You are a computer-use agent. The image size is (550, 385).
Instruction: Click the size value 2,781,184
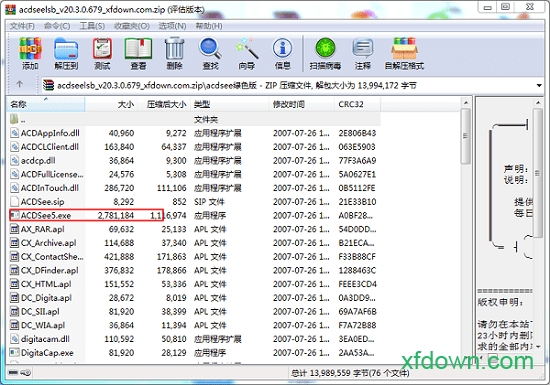pos(116,215)
